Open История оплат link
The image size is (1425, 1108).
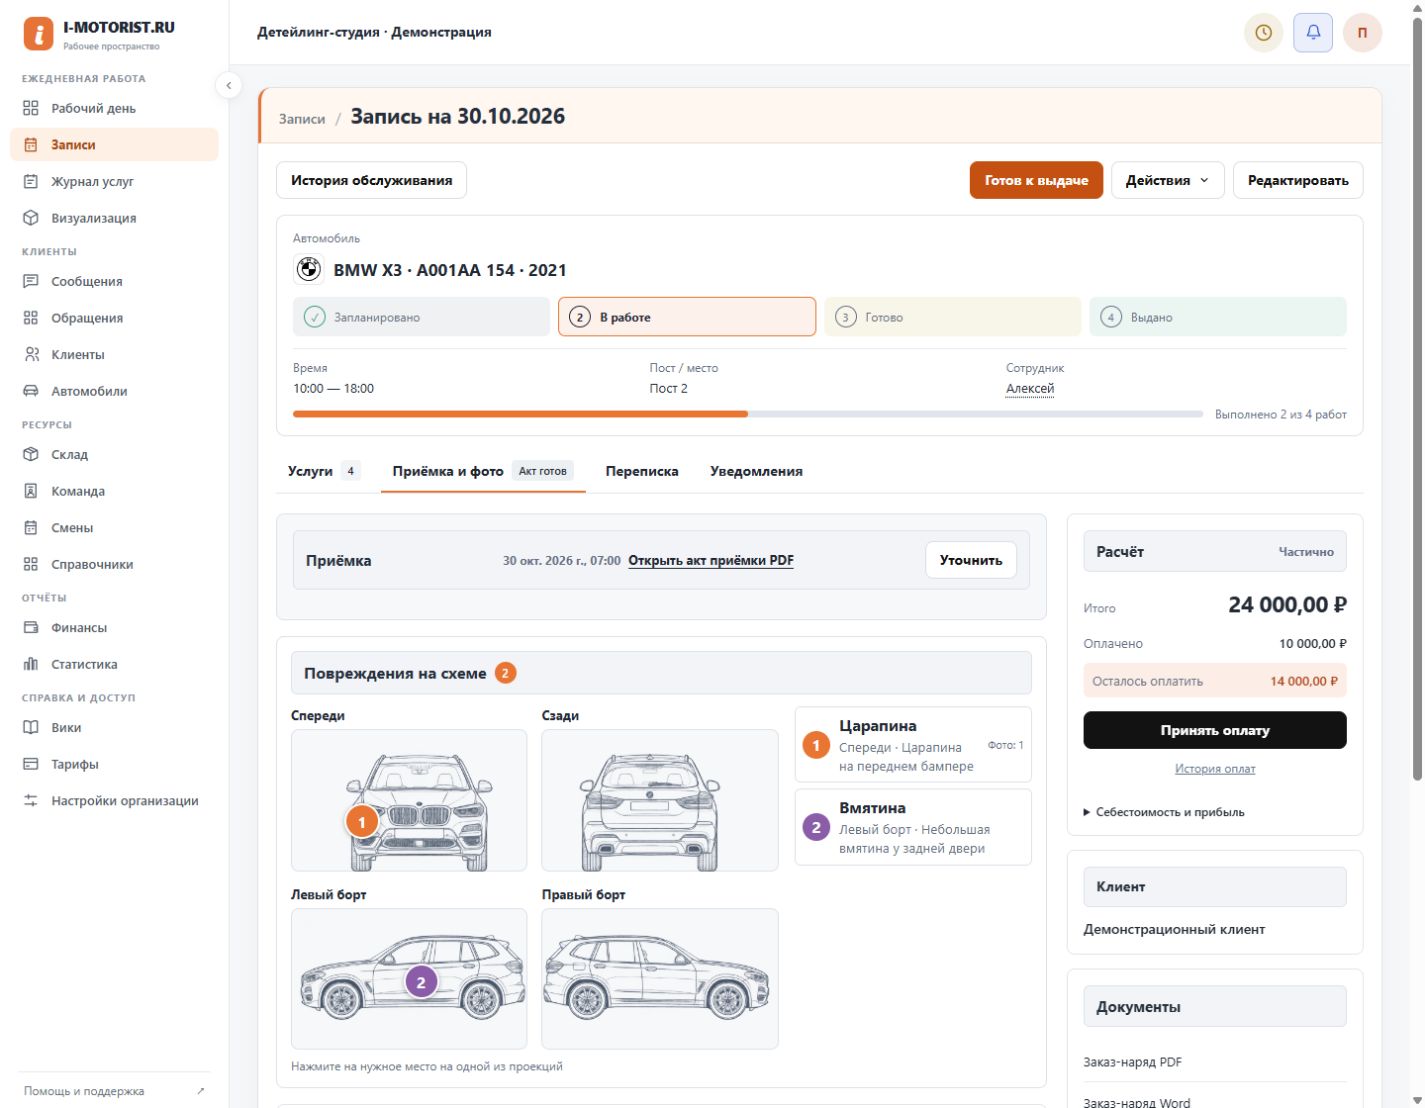[1215, 769]
